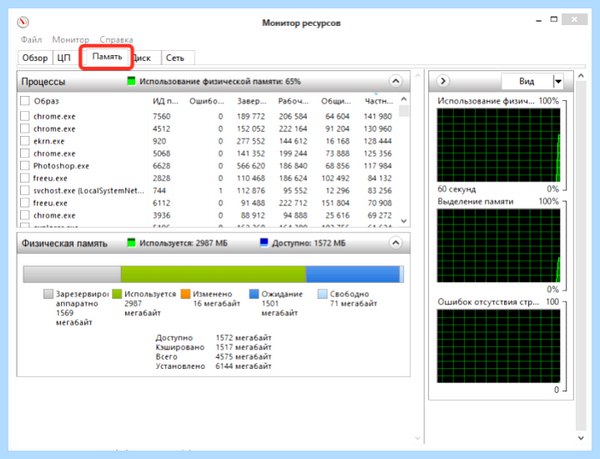Switch to the Сеть tab
Screen dimensions: 600x459
(178, 58)
